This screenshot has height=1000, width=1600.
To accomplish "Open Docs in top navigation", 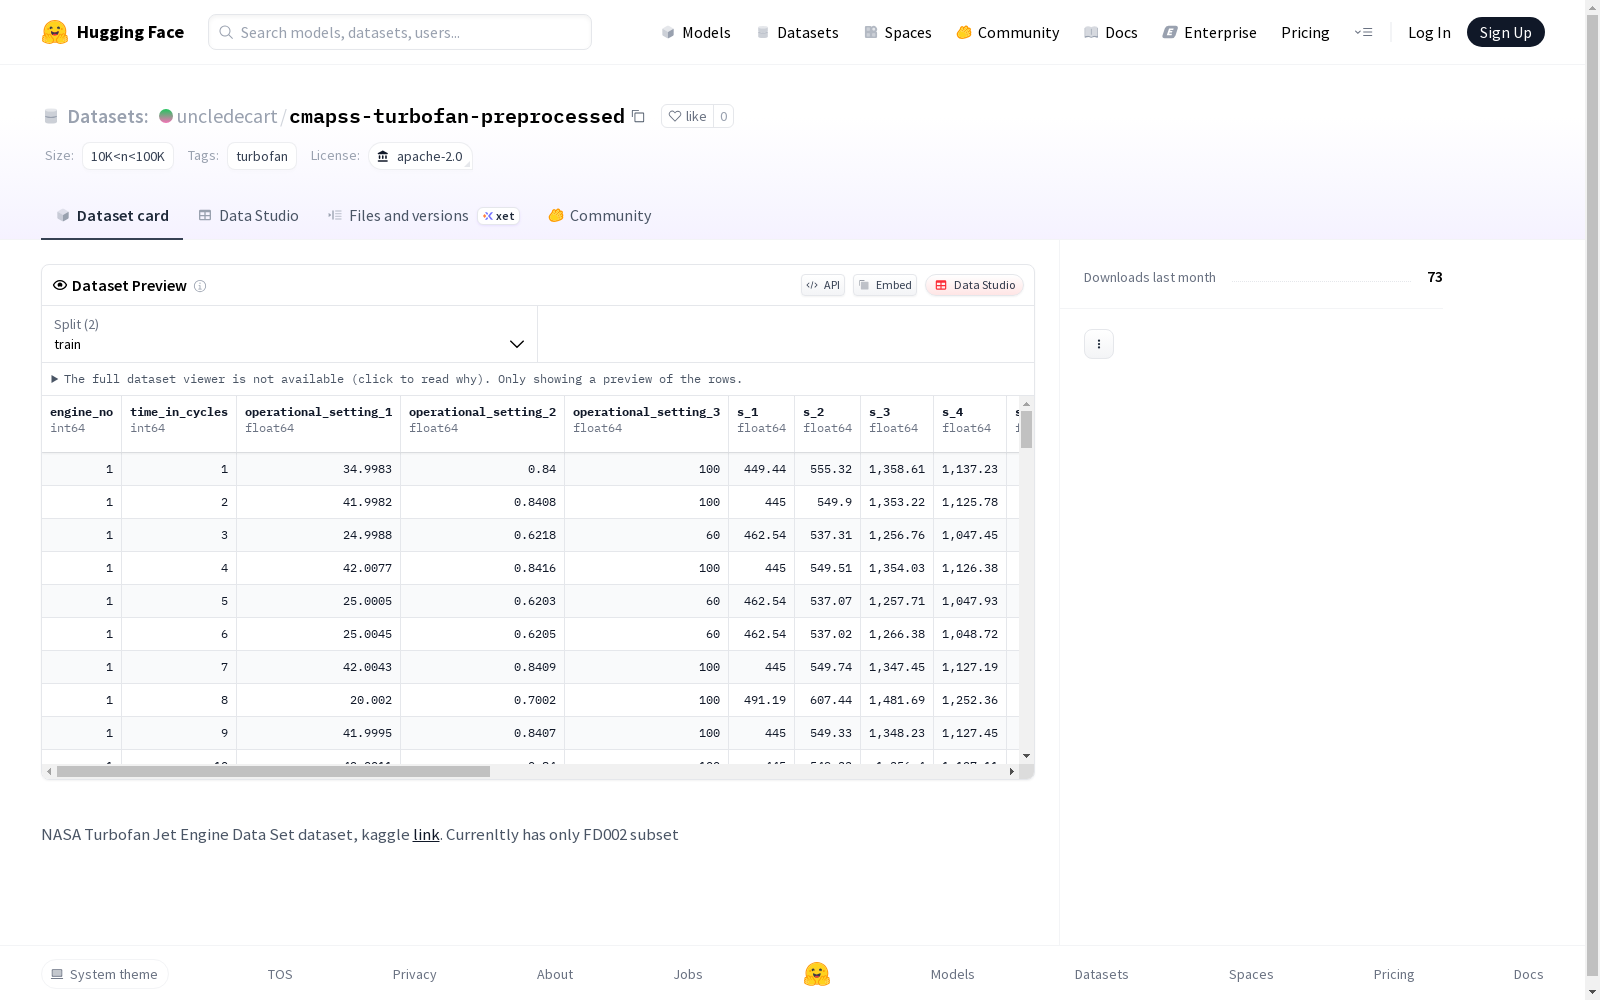I will 1111,32.
